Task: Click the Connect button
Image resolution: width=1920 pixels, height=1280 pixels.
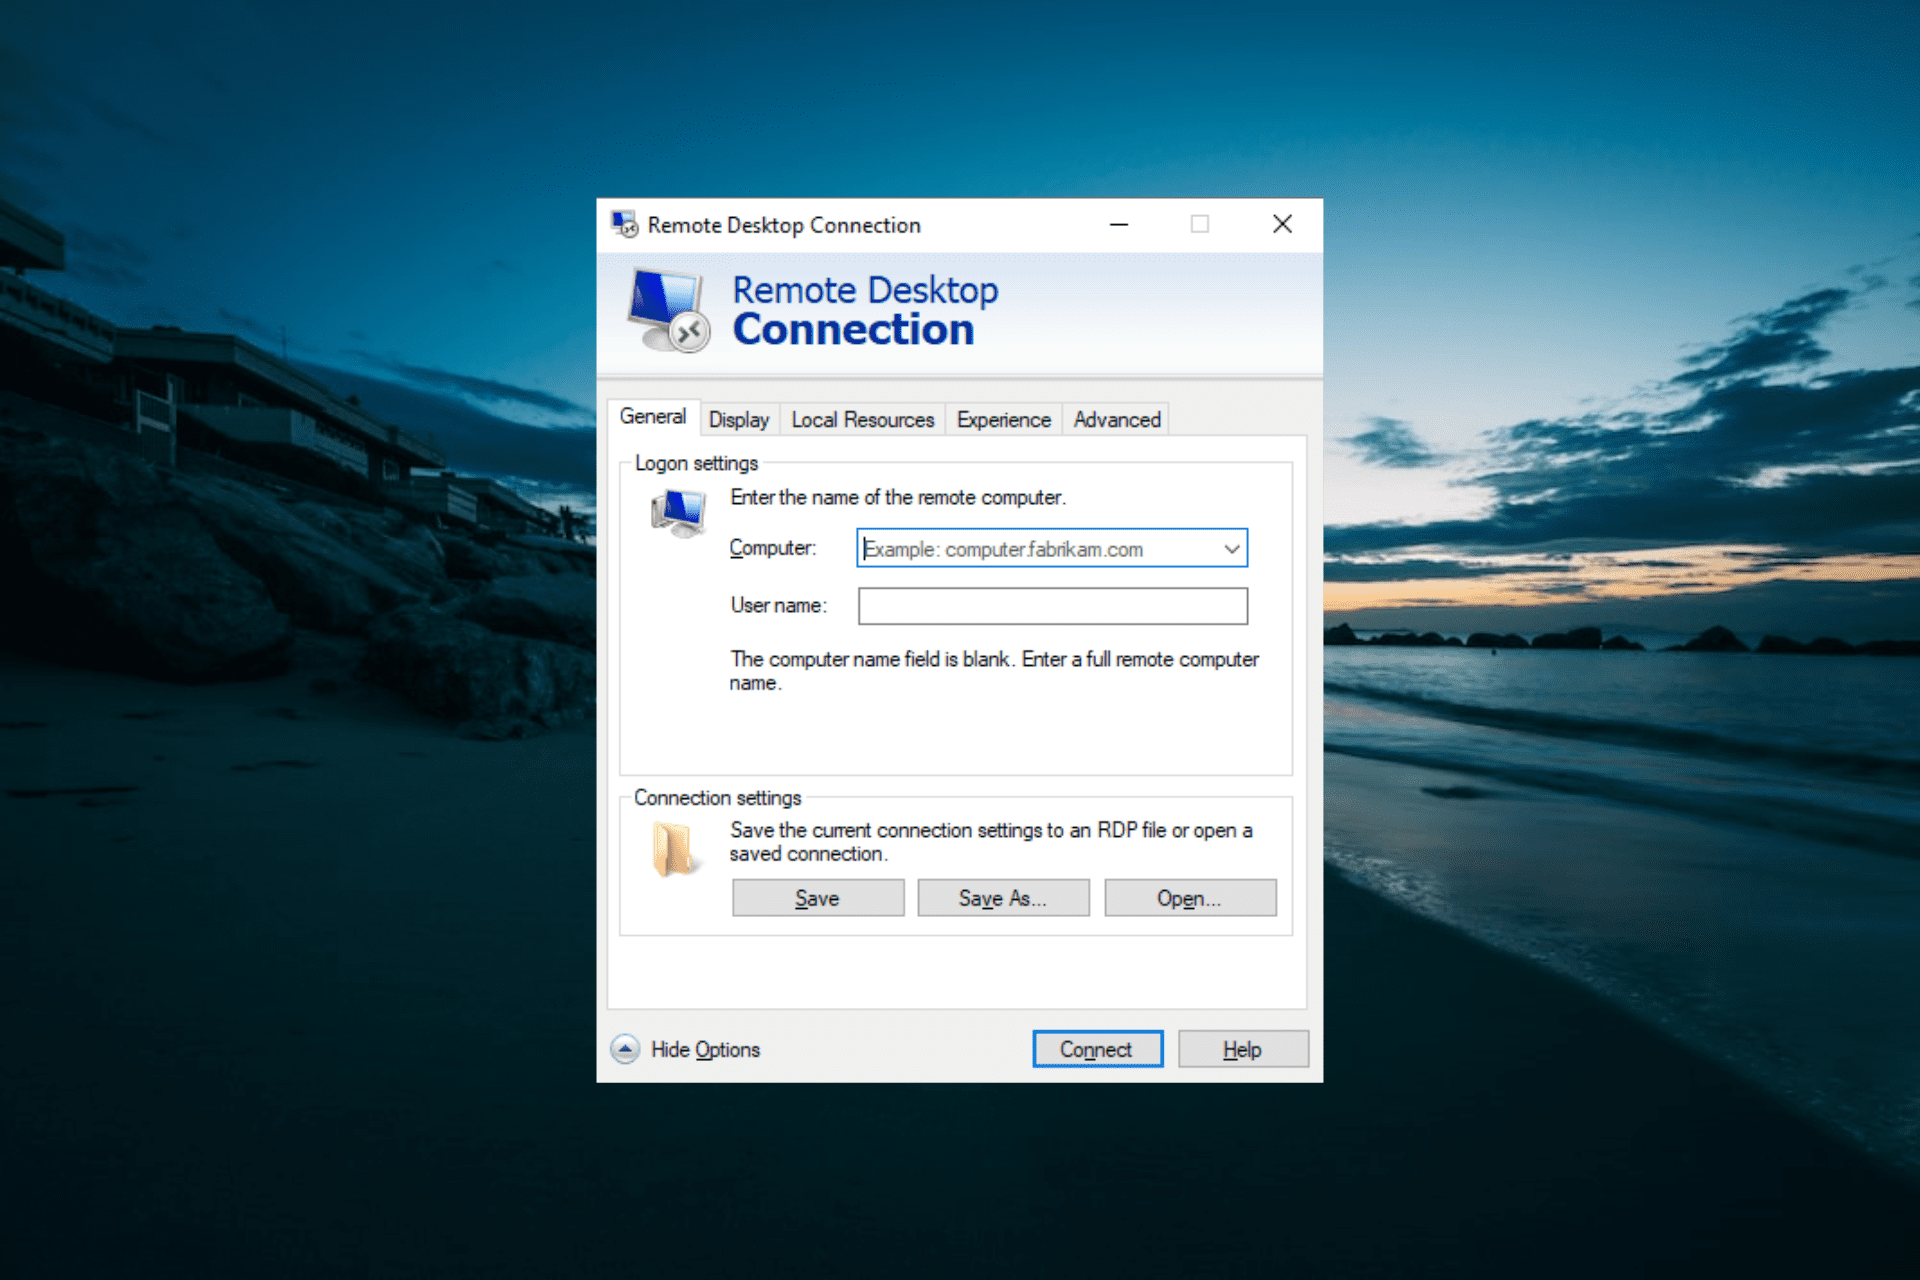Action: (1097, 1049)
